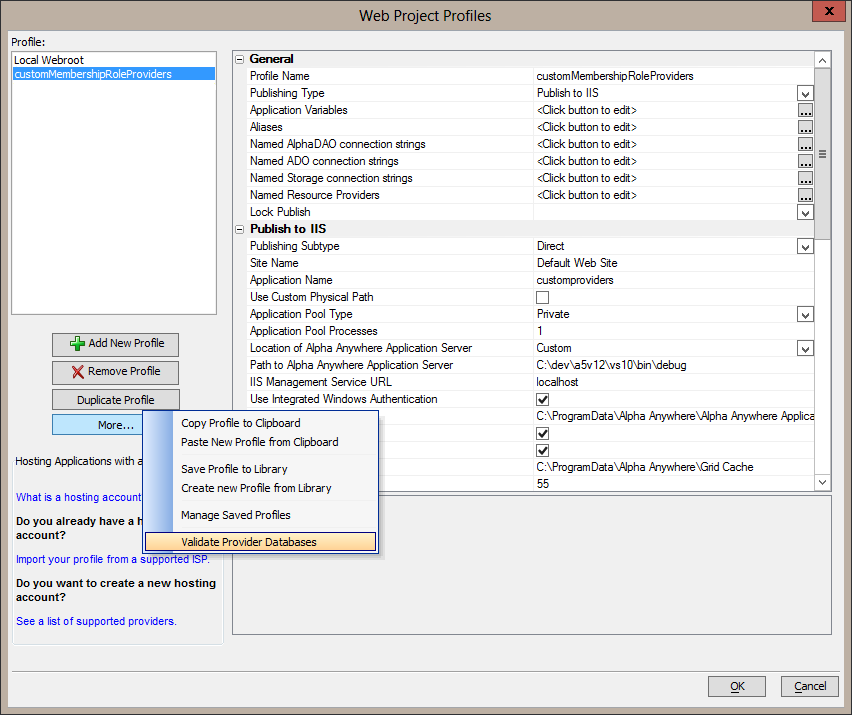Click the More... button

point(98,425)
